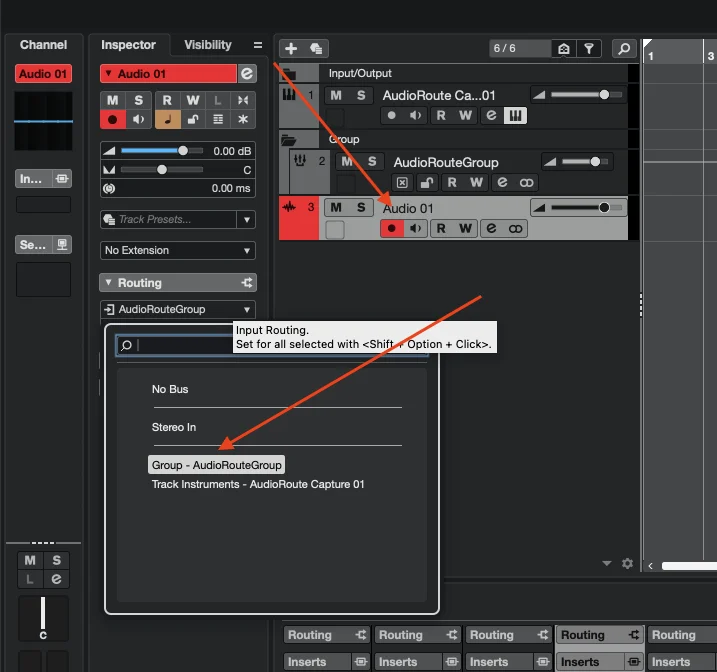
Task: Open channel settings e on Audio 01 track
Action: 491,229
